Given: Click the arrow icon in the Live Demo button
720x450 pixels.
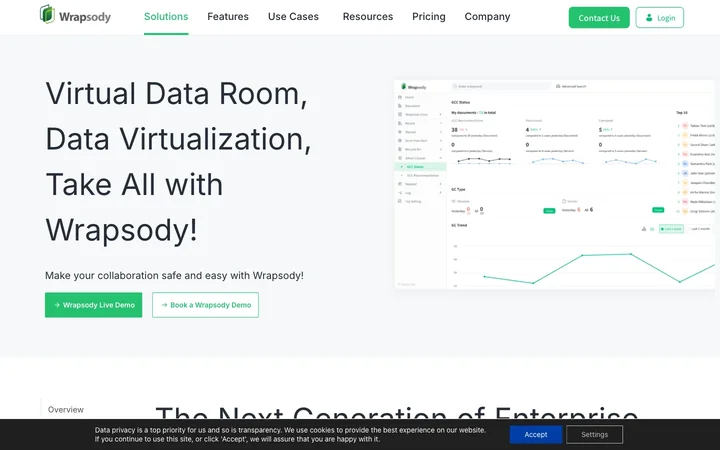Looking at the screenshot, I should click(57, 305).
